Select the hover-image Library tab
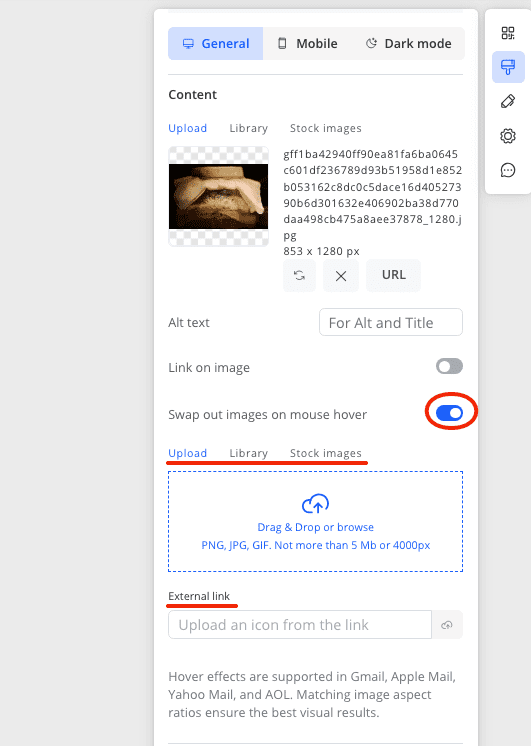The height and width of the screenshot is (746, 531). tap(248, 453)
